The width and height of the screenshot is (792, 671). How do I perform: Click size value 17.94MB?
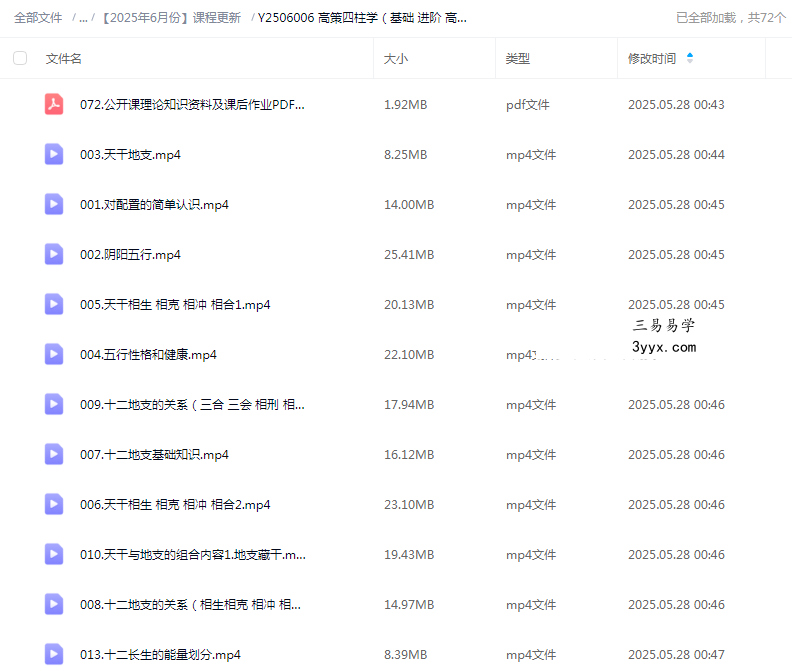[x=409, y=405]
